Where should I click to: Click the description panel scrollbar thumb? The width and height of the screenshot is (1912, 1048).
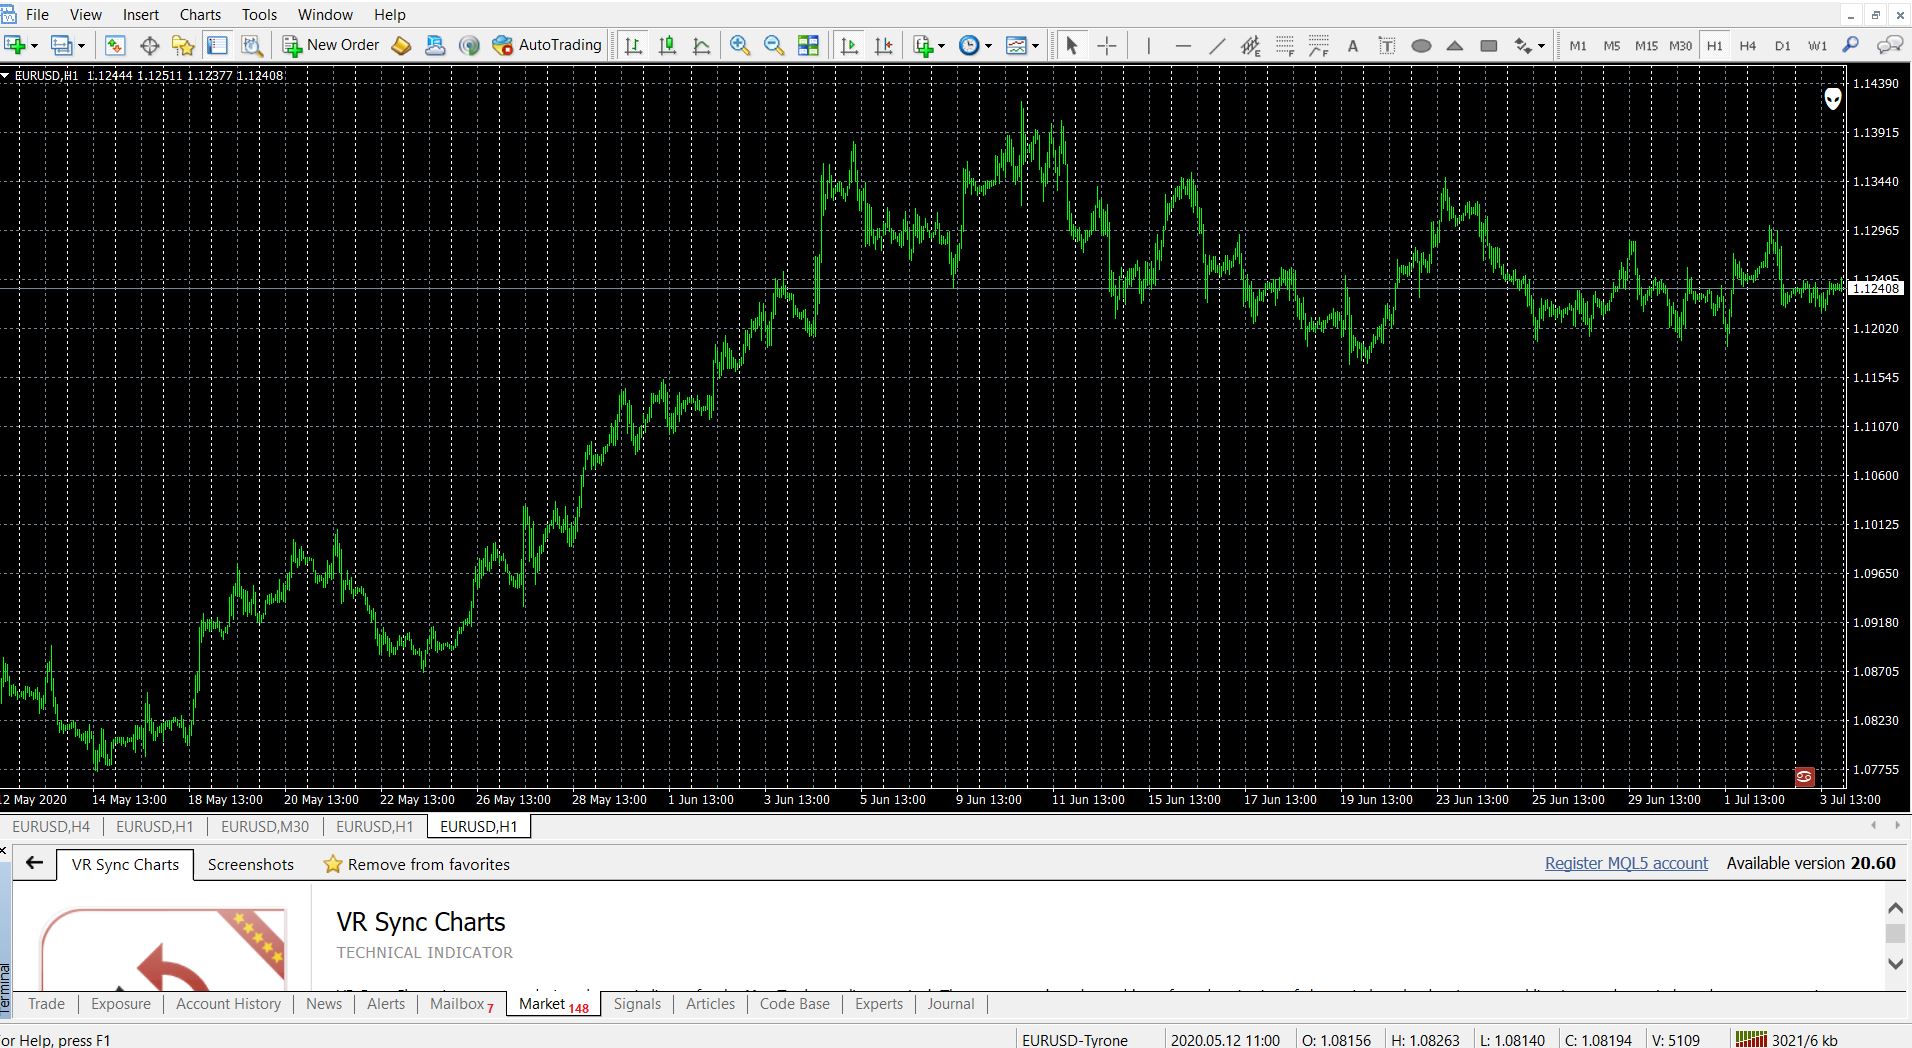(1895, 933)
